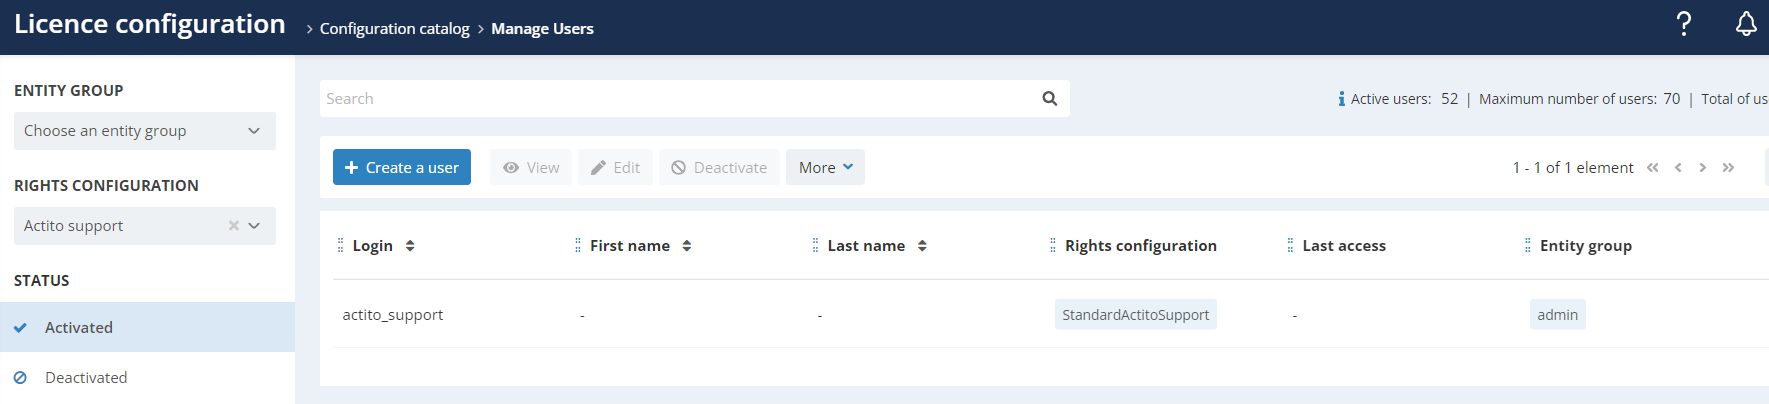
Task: Open the More actions dropdown
Action: tap(825, 167)
